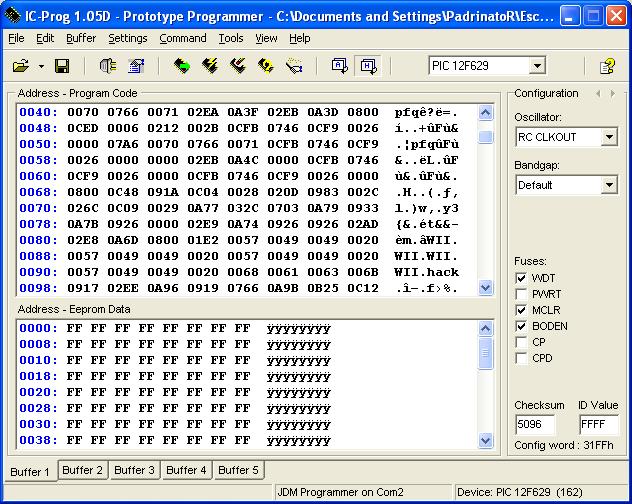This screenshot has height=504, width=632.
Task: Open the hardware setup chip icon
Action: tap(108, 66)
